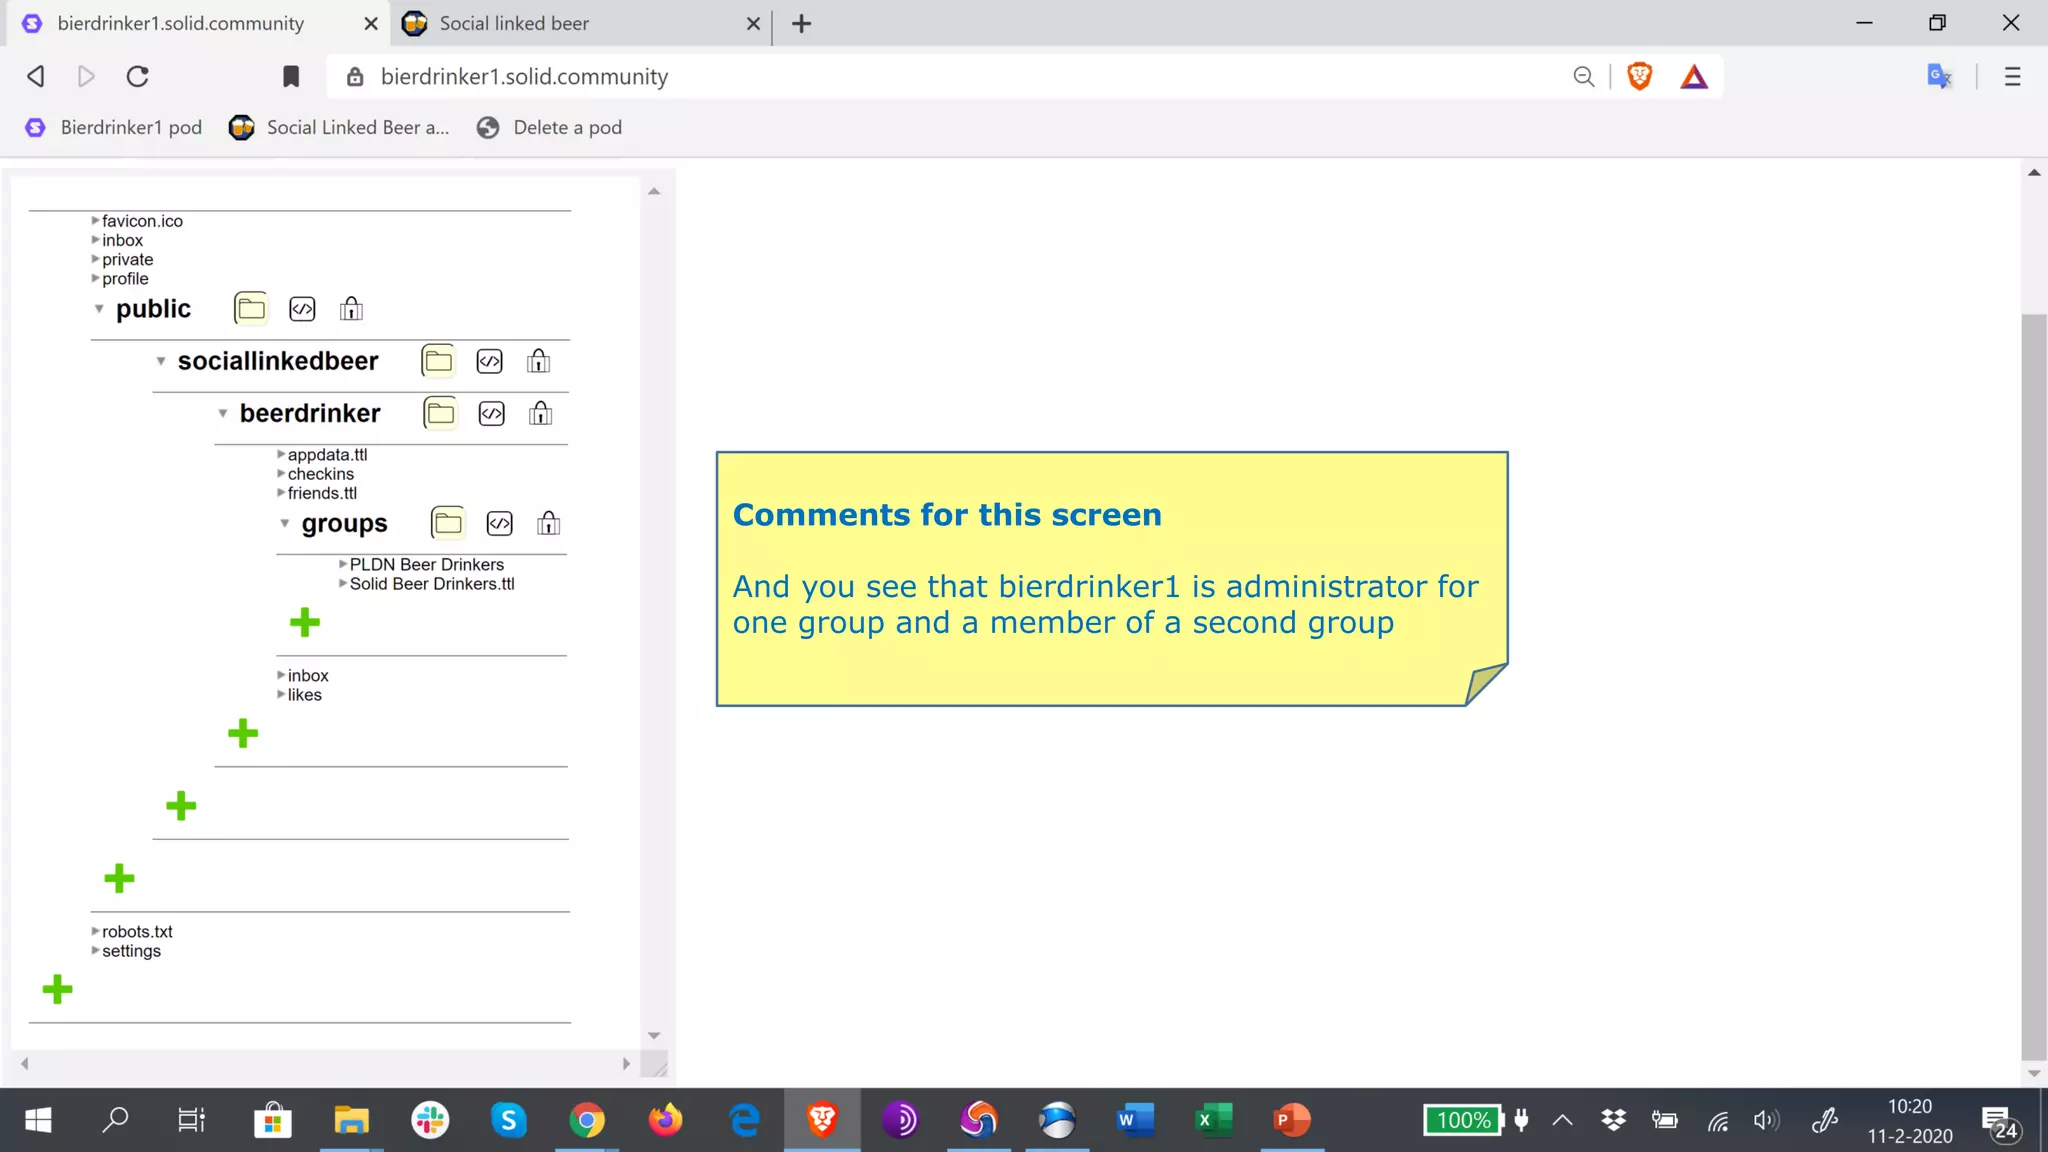Add new item in public folder with green plus
Screen dimensions: 2048x1152
(x=119, y=879)
